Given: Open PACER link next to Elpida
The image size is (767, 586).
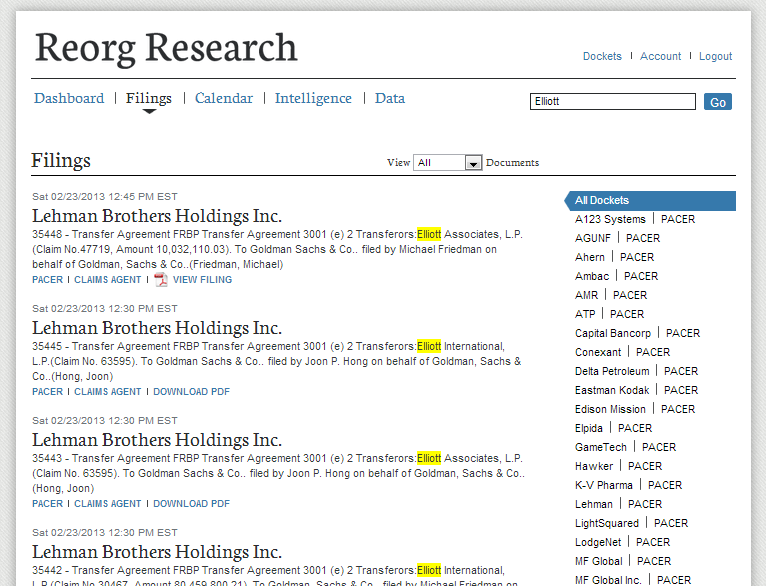Looking at the screenshot, I should click(635, 428).
